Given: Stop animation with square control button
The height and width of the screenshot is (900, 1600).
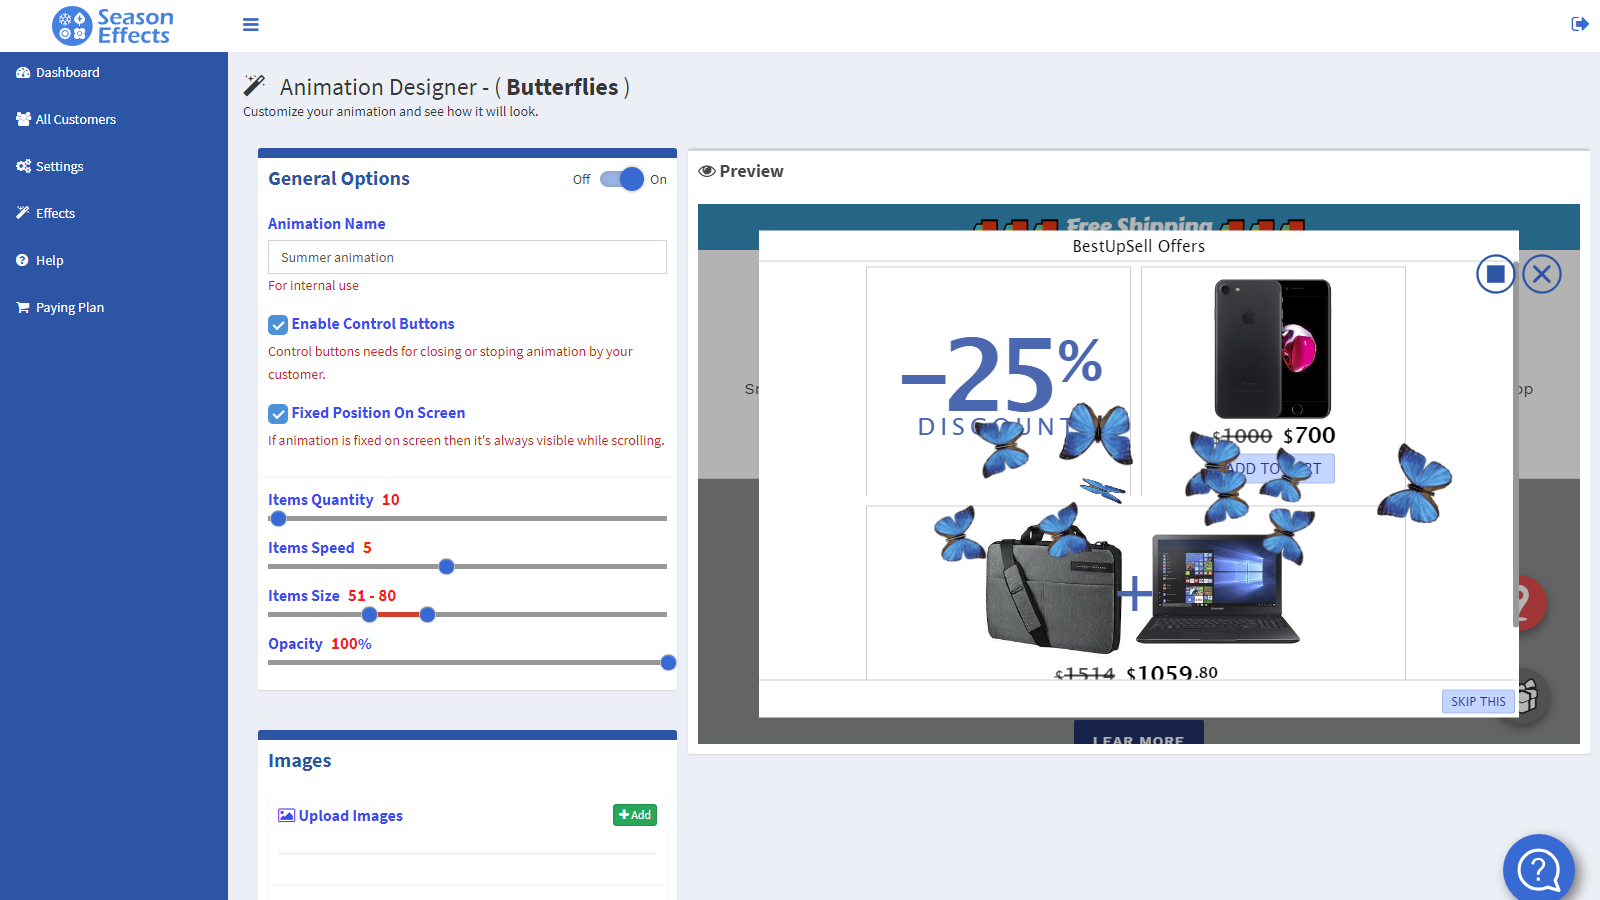Looking at the screenshot, I should coord(1495,274).
